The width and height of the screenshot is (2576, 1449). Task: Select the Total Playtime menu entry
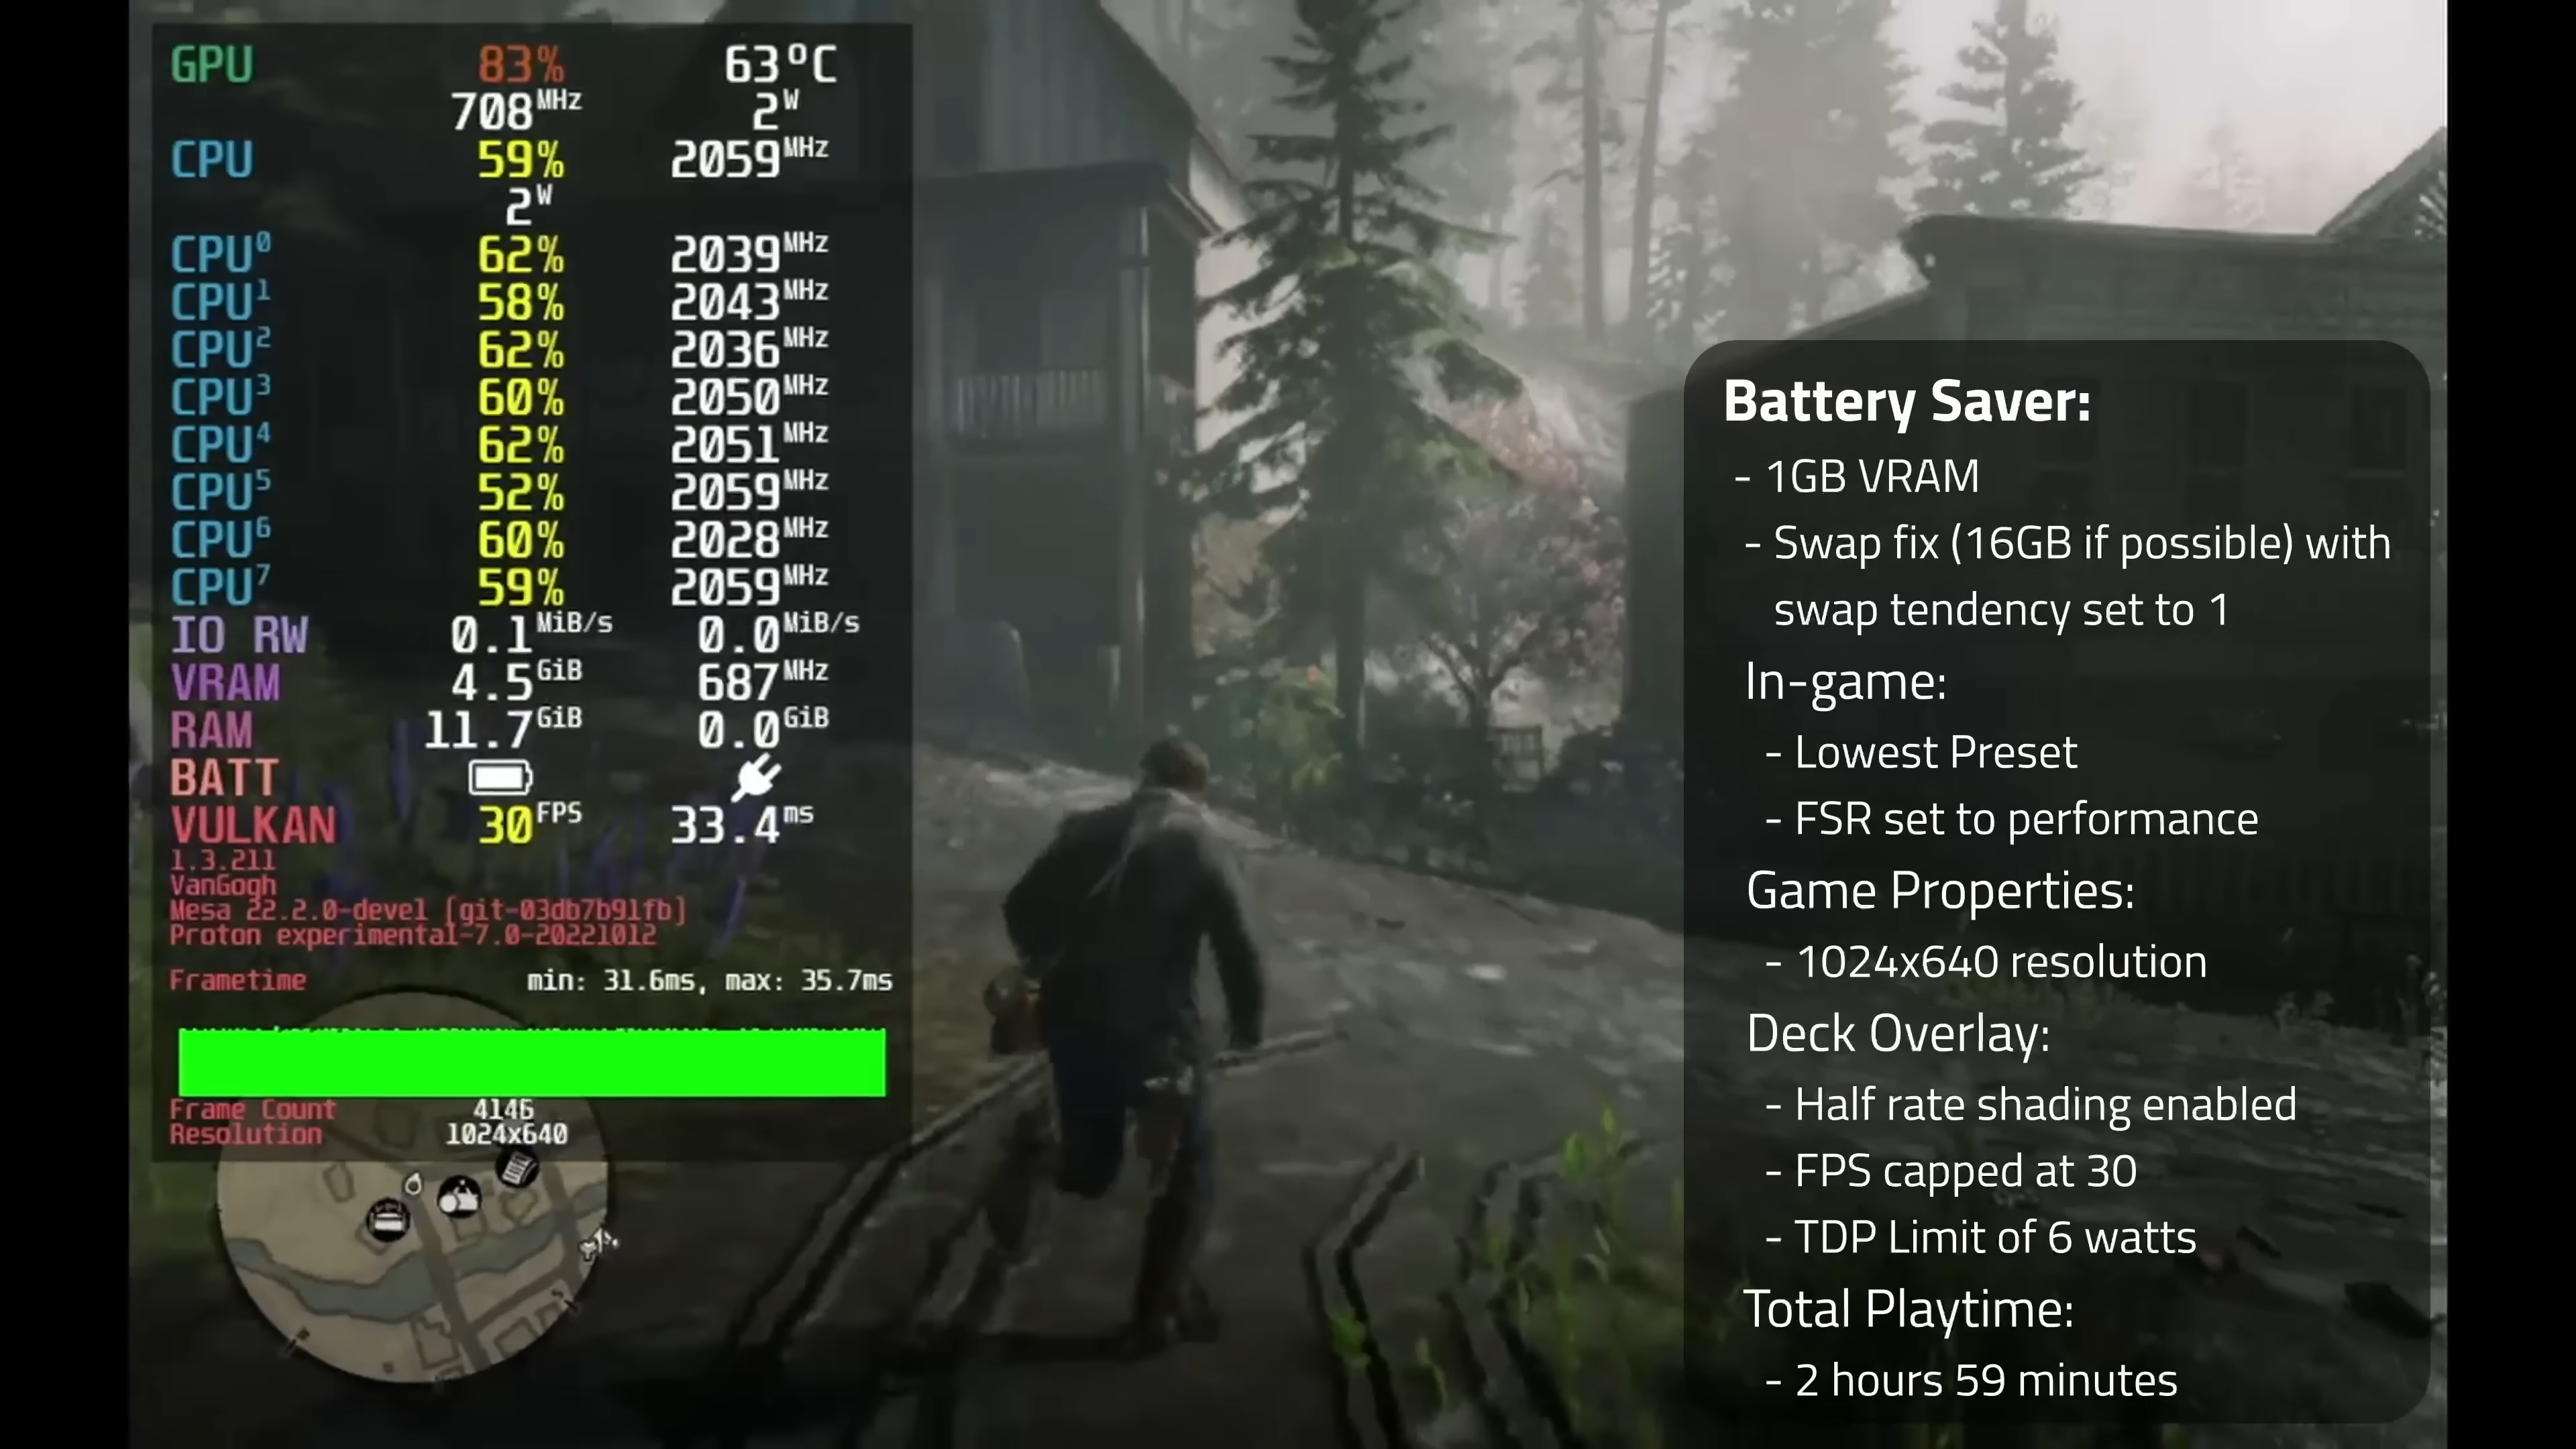pyautogui.click(x=1909, y=1309)
